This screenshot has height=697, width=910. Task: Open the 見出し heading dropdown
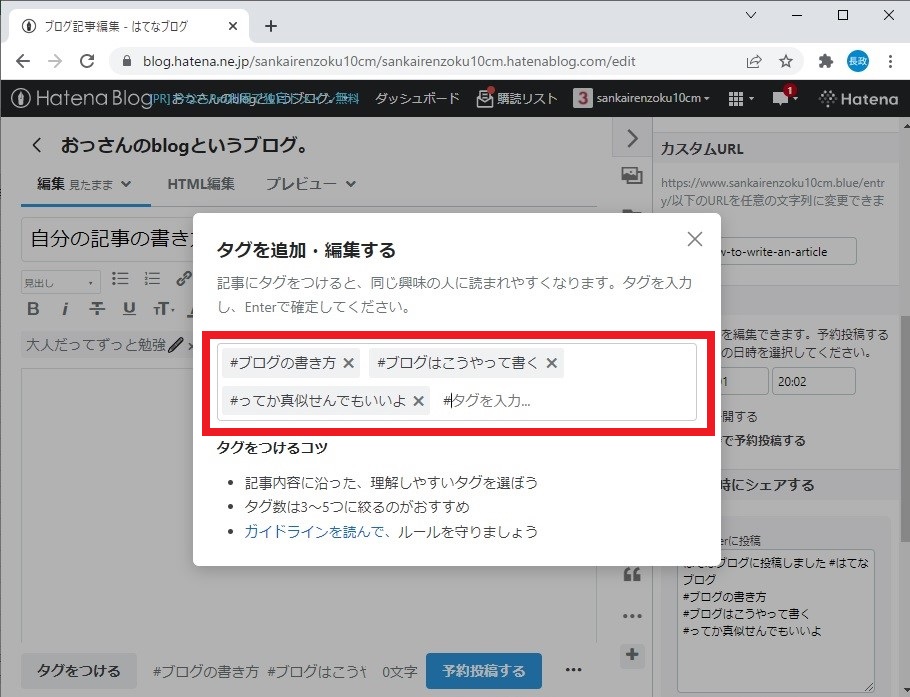[x=60, y=283]
